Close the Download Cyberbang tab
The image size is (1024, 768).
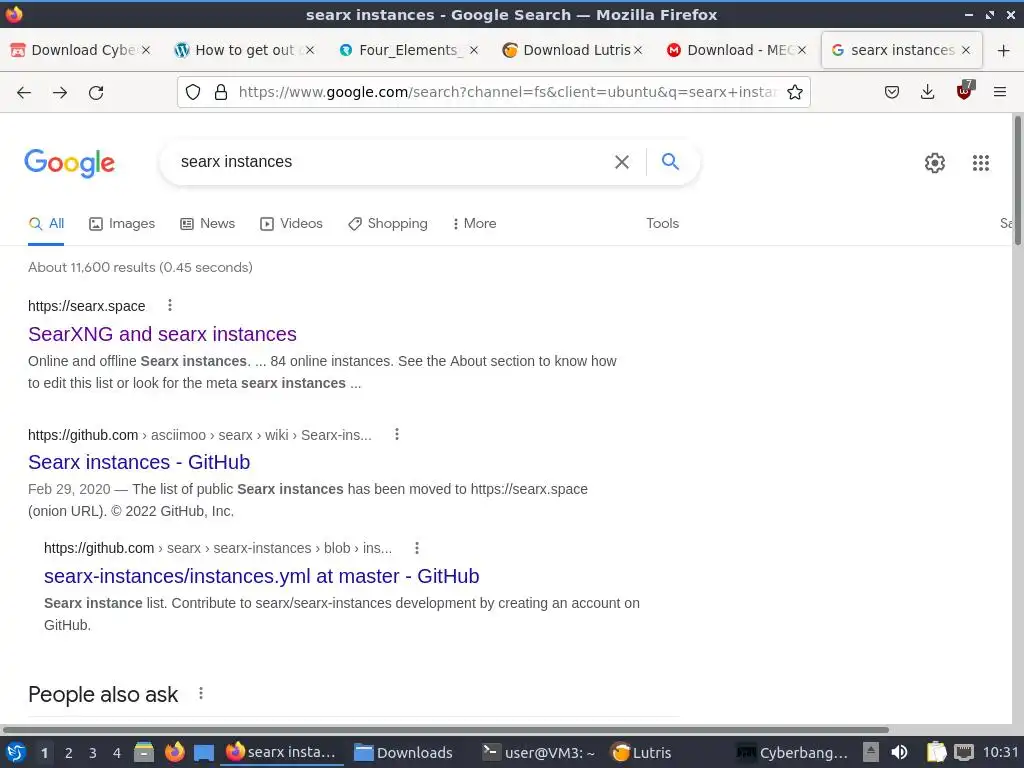pyautogui.click(x=146, y=50)
